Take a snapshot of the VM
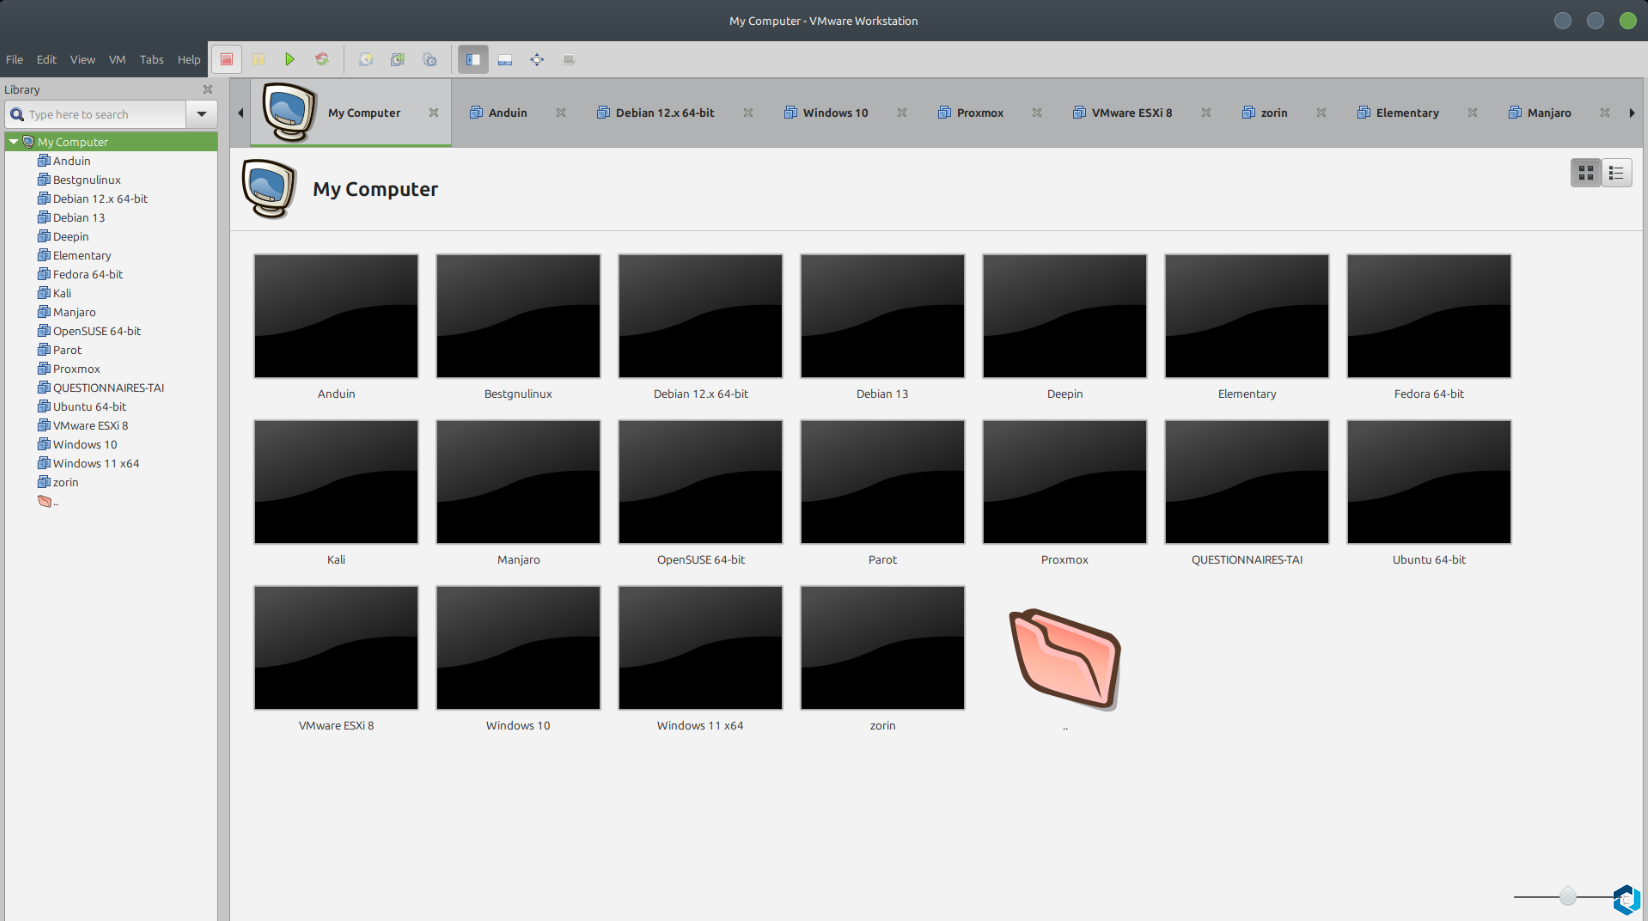This screenshot has width=1648, height=921. point(365,59)
